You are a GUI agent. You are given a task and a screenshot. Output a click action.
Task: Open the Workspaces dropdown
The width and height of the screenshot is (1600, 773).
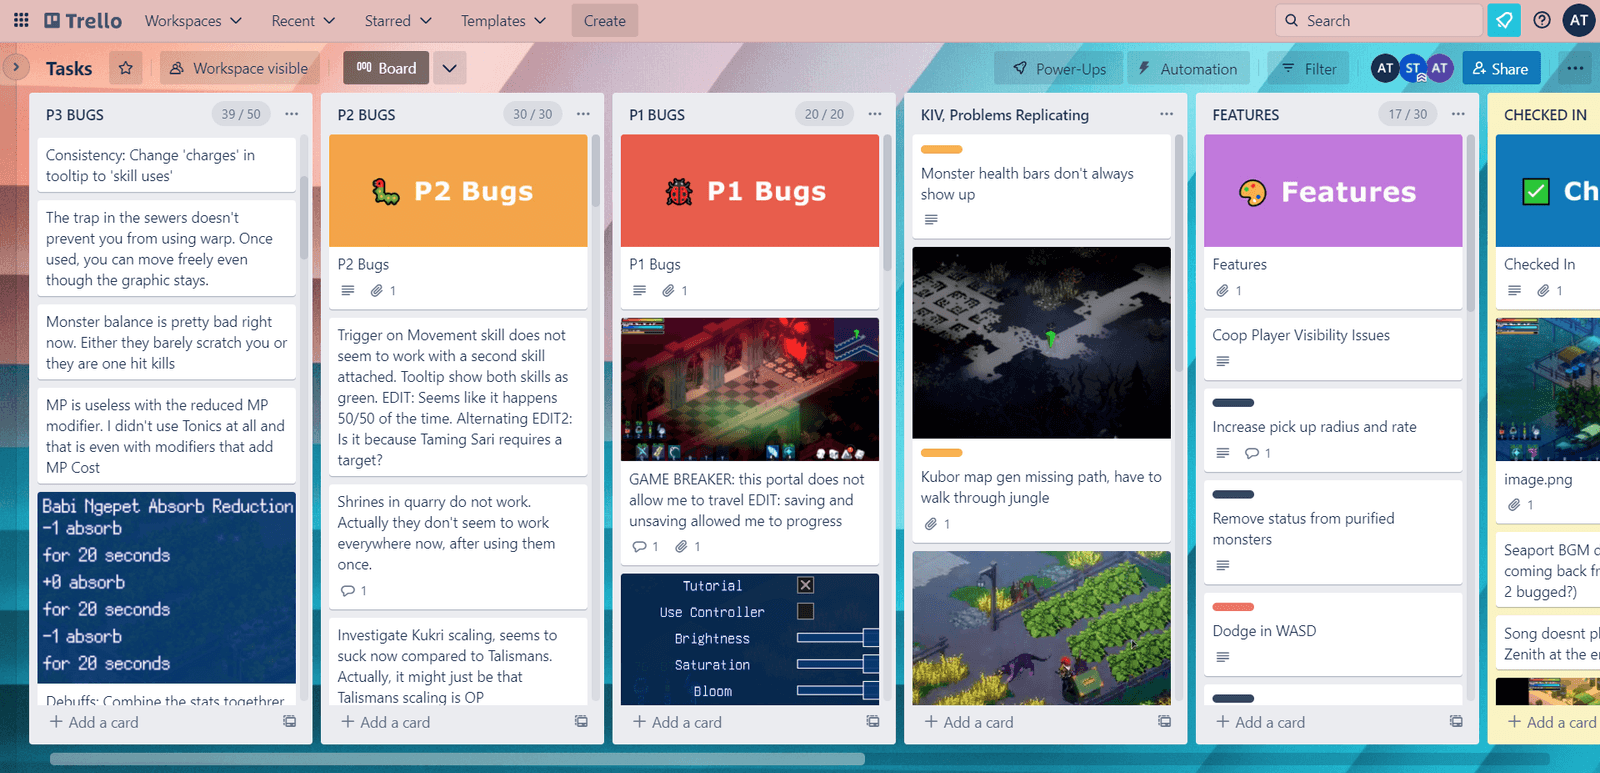[193, 20]
